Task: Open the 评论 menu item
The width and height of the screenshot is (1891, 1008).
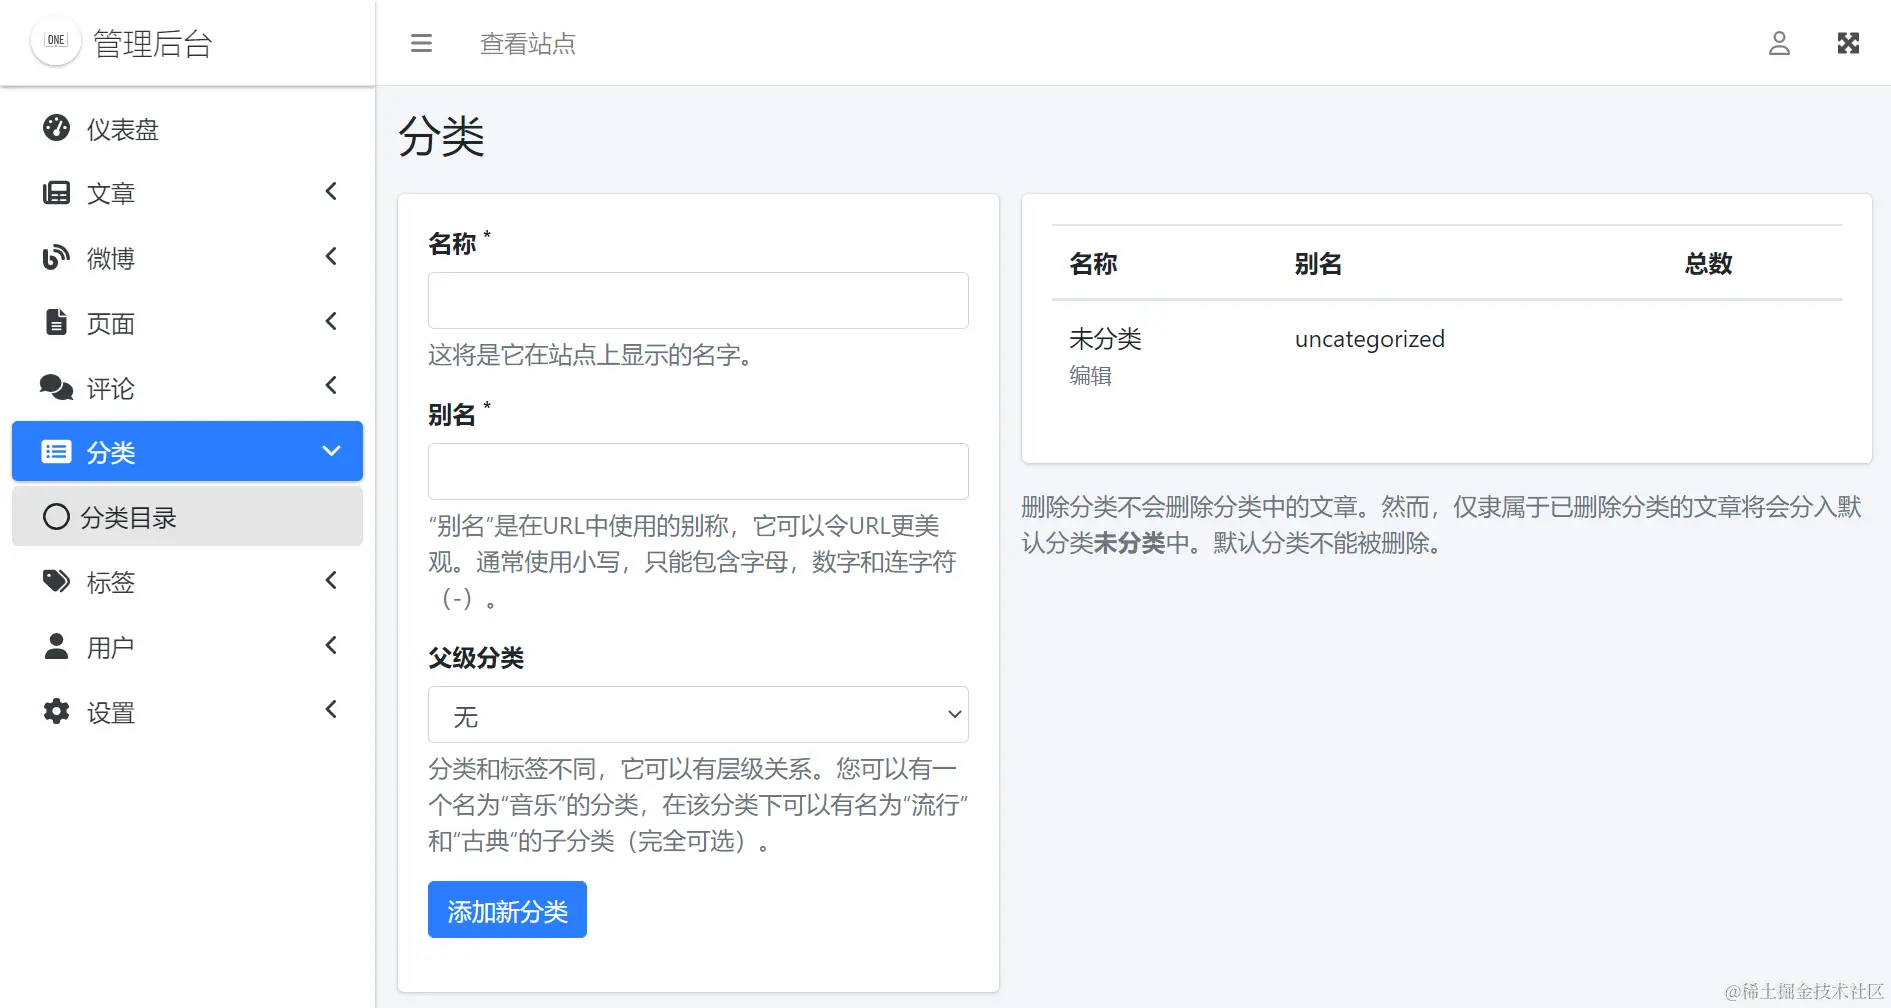Action: (x=187, y=387)
